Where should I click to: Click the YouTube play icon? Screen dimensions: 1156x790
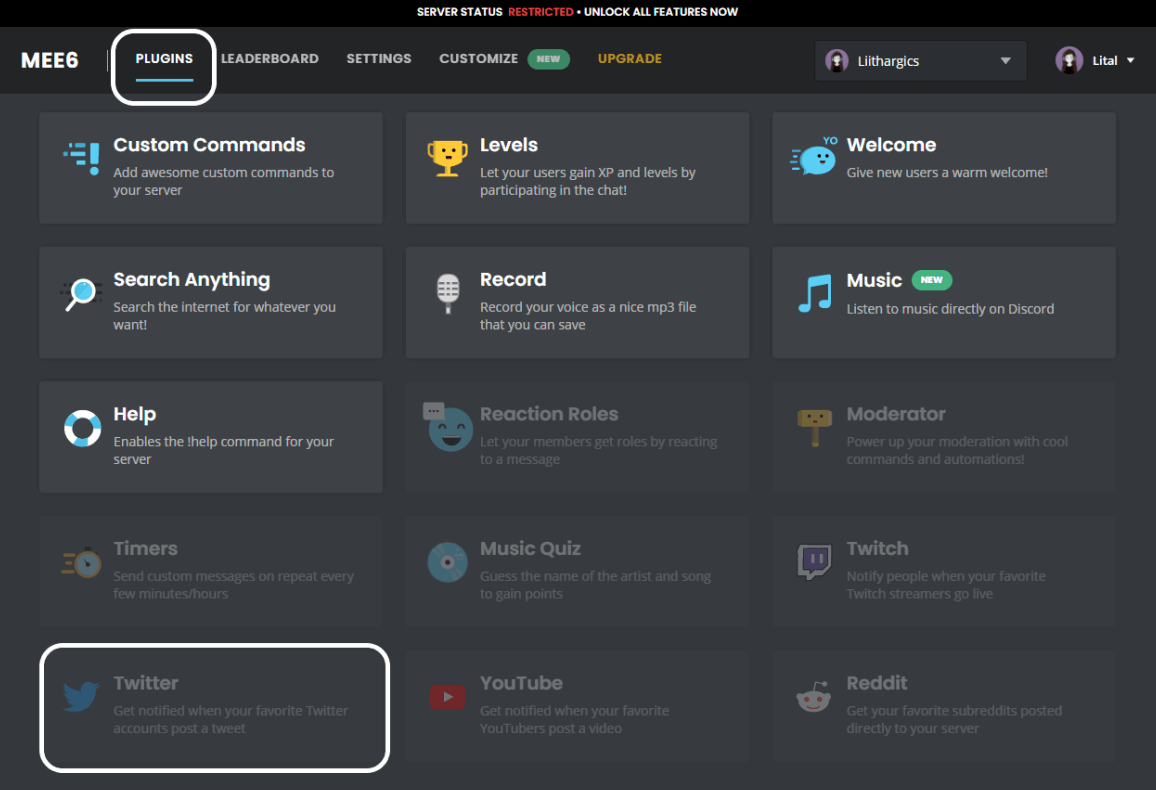coord(448,697)
